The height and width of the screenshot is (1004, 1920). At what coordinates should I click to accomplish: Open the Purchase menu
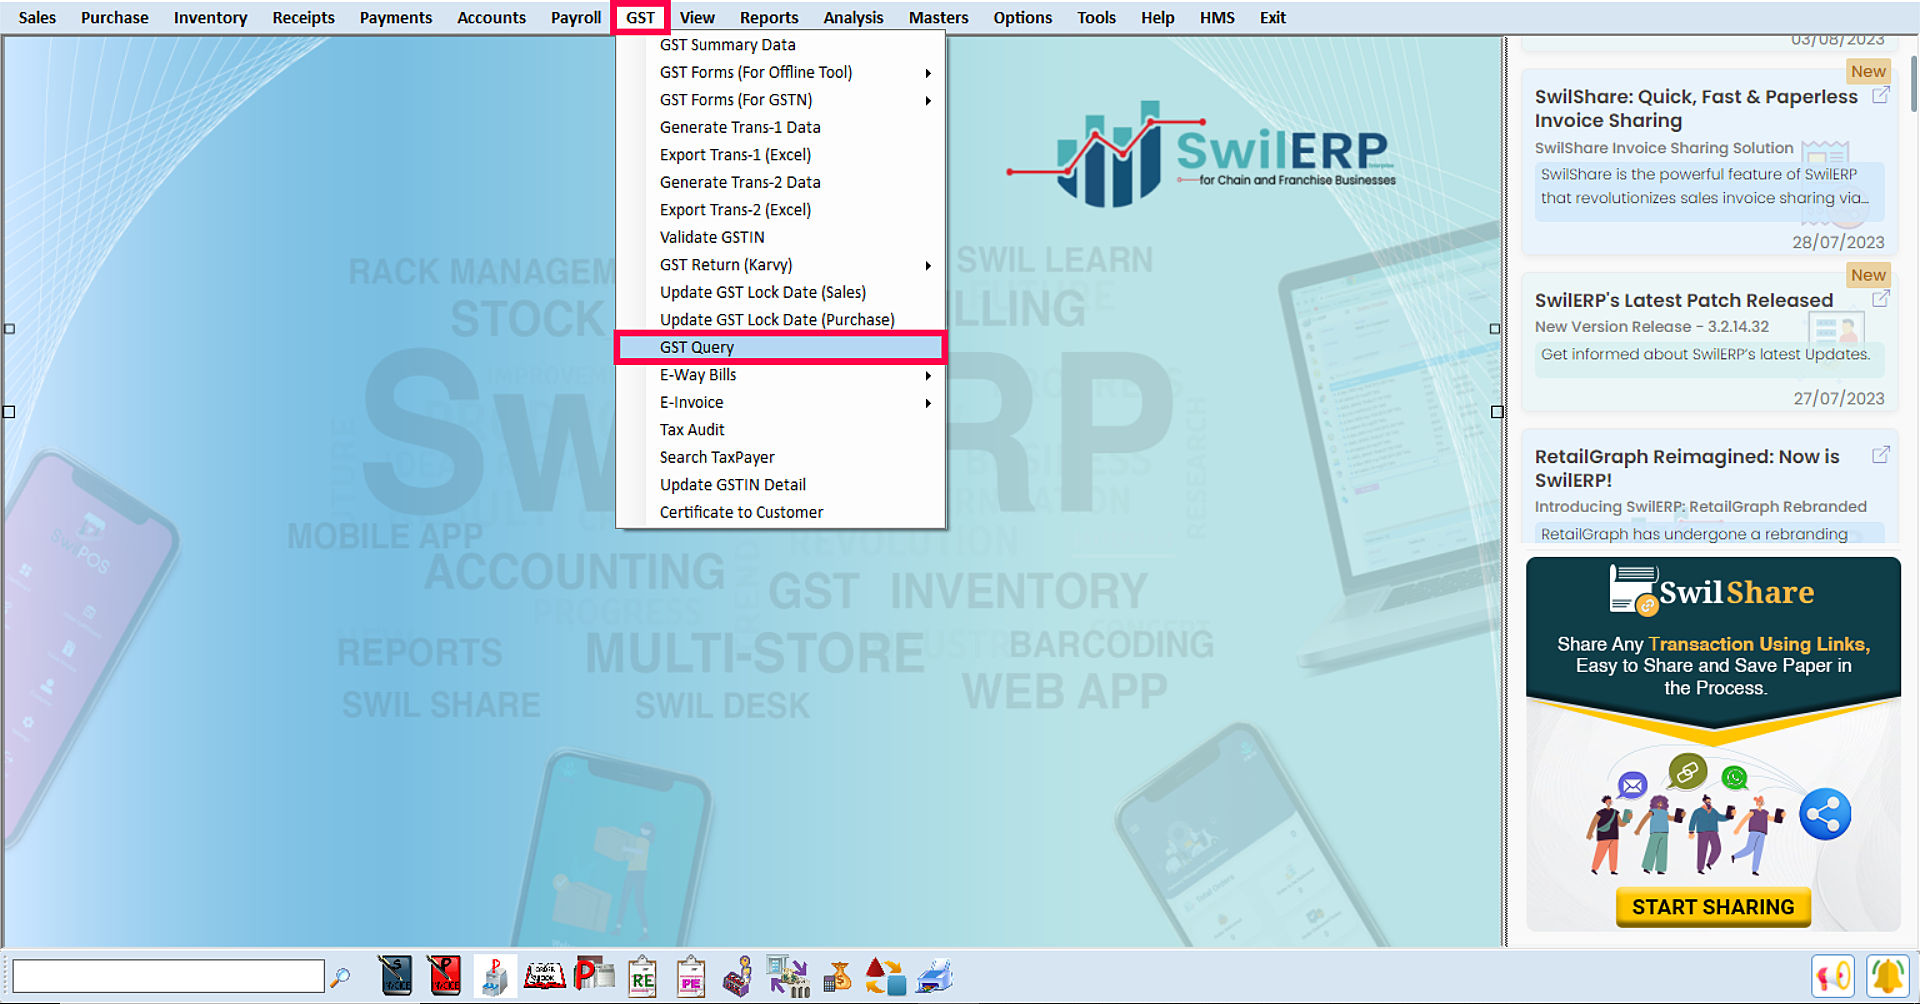coord(115,18)
